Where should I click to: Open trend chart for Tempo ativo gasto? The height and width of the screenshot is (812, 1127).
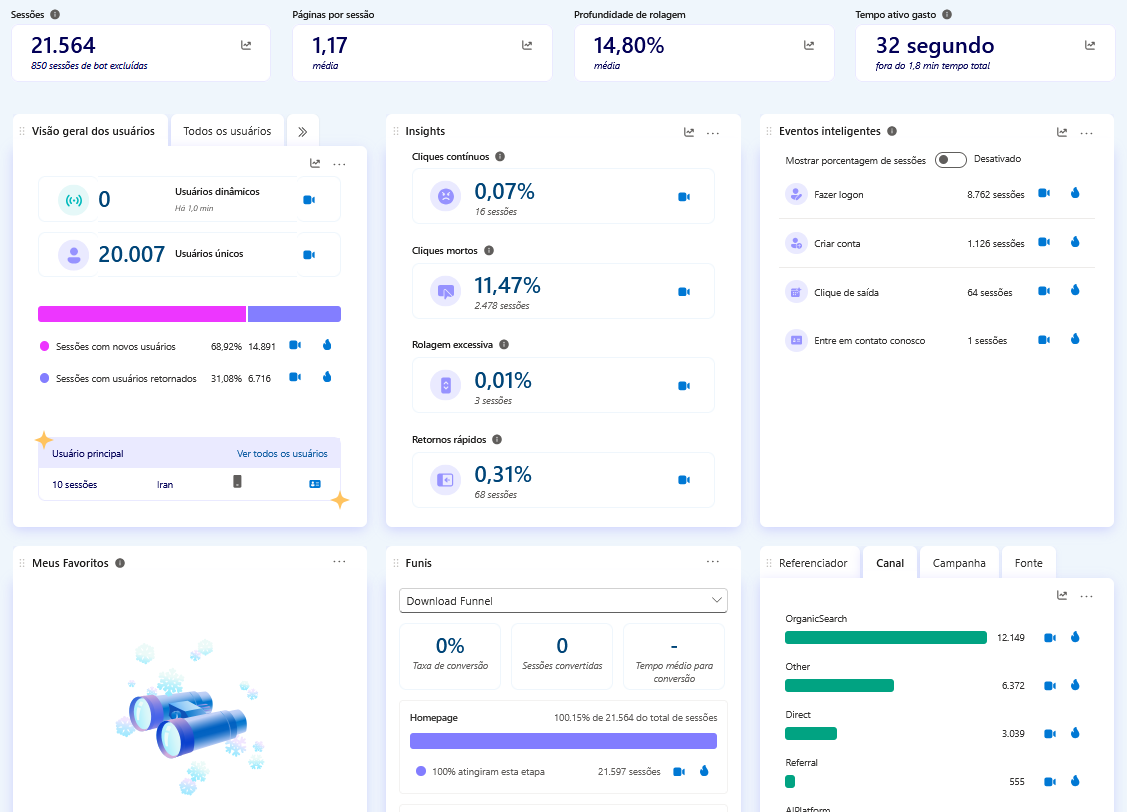[1090, 45]
